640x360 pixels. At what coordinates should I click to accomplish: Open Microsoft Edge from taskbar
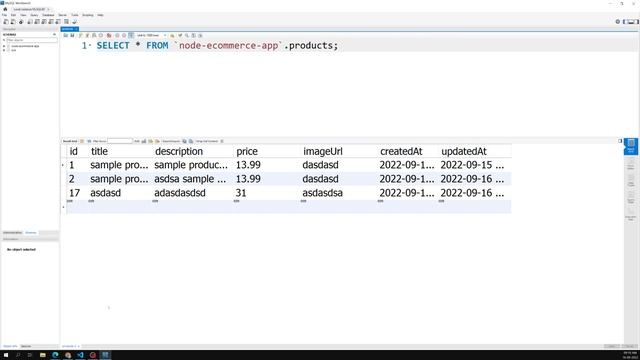pos(55,355)
